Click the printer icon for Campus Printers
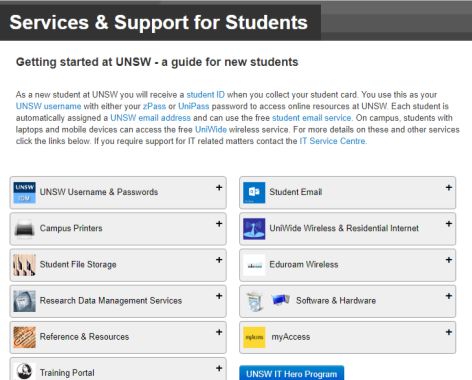The width and height of the screenshot is (472, 380). click(x=24, y=229)
